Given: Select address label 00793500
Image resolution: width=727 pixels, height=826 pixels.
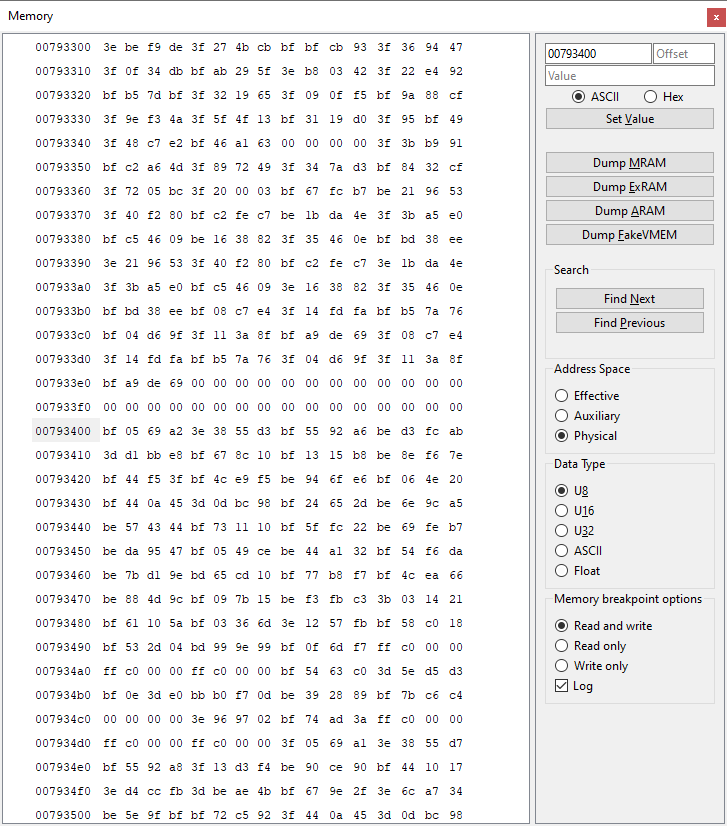Looking at the screenshot, I should coord(63,815).
